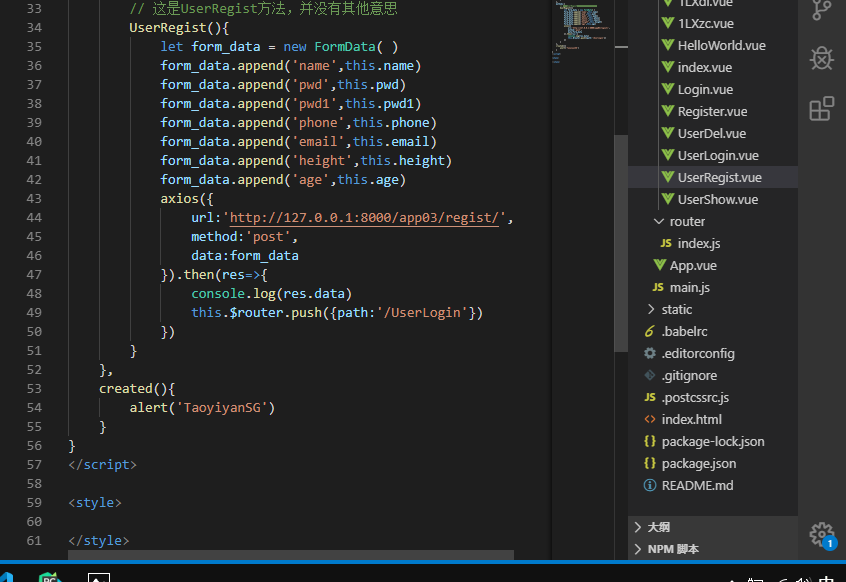Viewport: 846px width, 582px height.
Task: Open the Extensions view icon
Action: pos(821,108)
